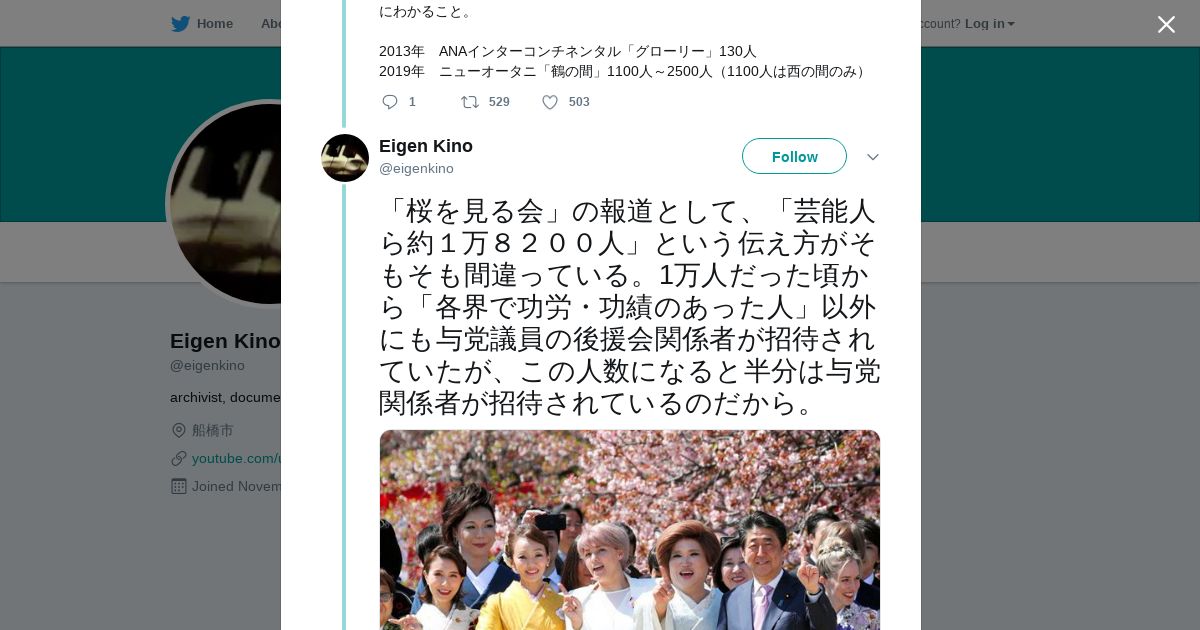Screen dimensions: 1200x630
Task: Click the @eigenkino handle in tweet
Action: click(416, 169)
